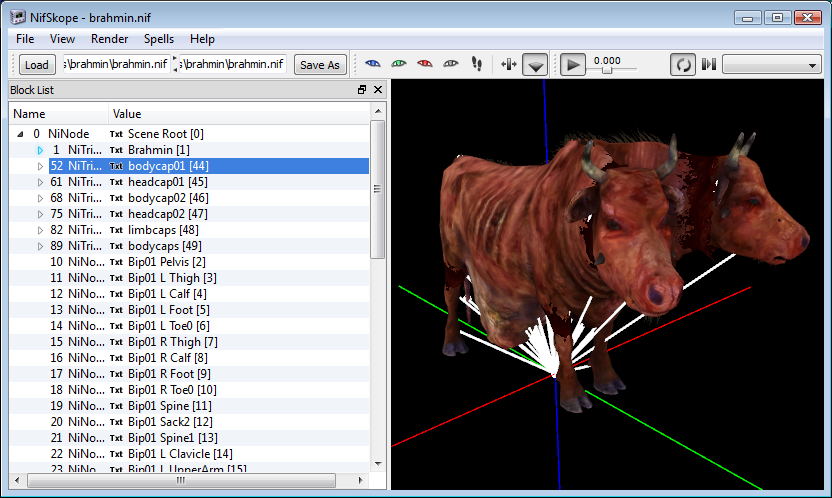Click the Value column header
This screenshot has height=498, width=832.
coord(239,113)
